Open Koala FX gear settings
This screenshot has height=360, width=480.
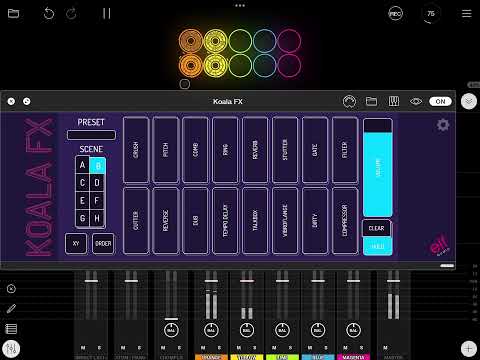click(443, 125)
